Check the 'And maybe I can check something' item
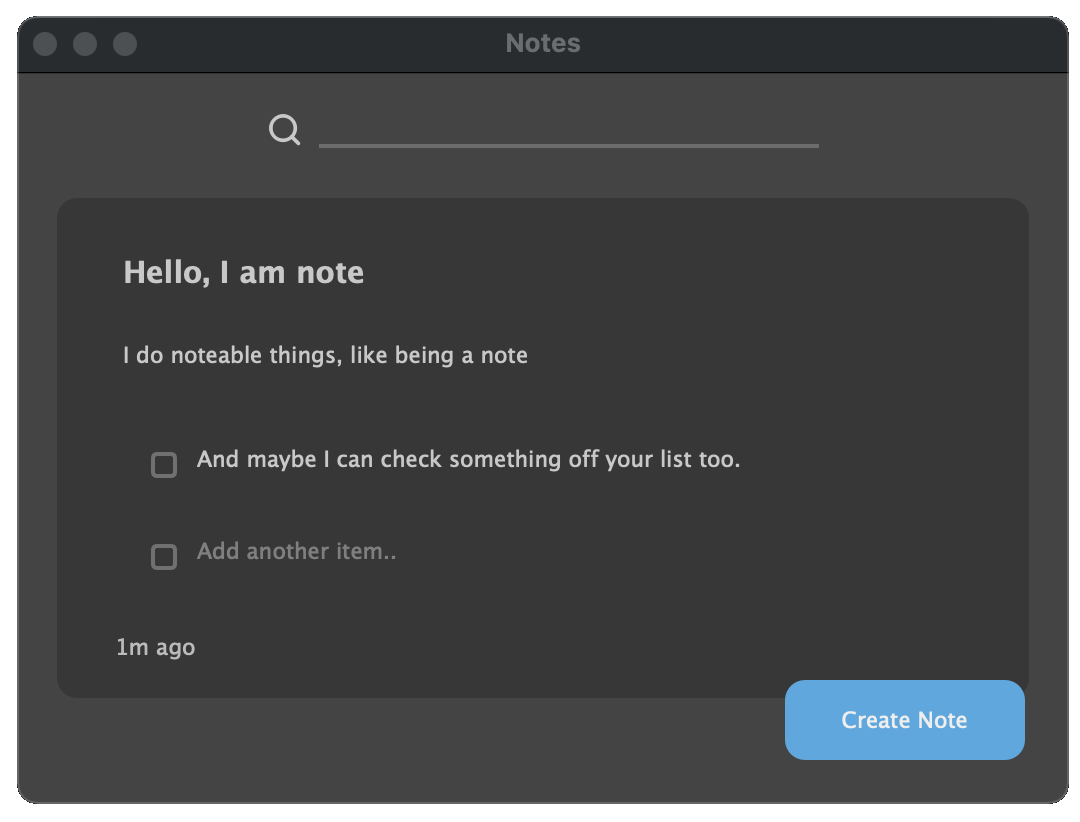The width and height of the screenshot is (1080, 822). click(x=164, y=465)
